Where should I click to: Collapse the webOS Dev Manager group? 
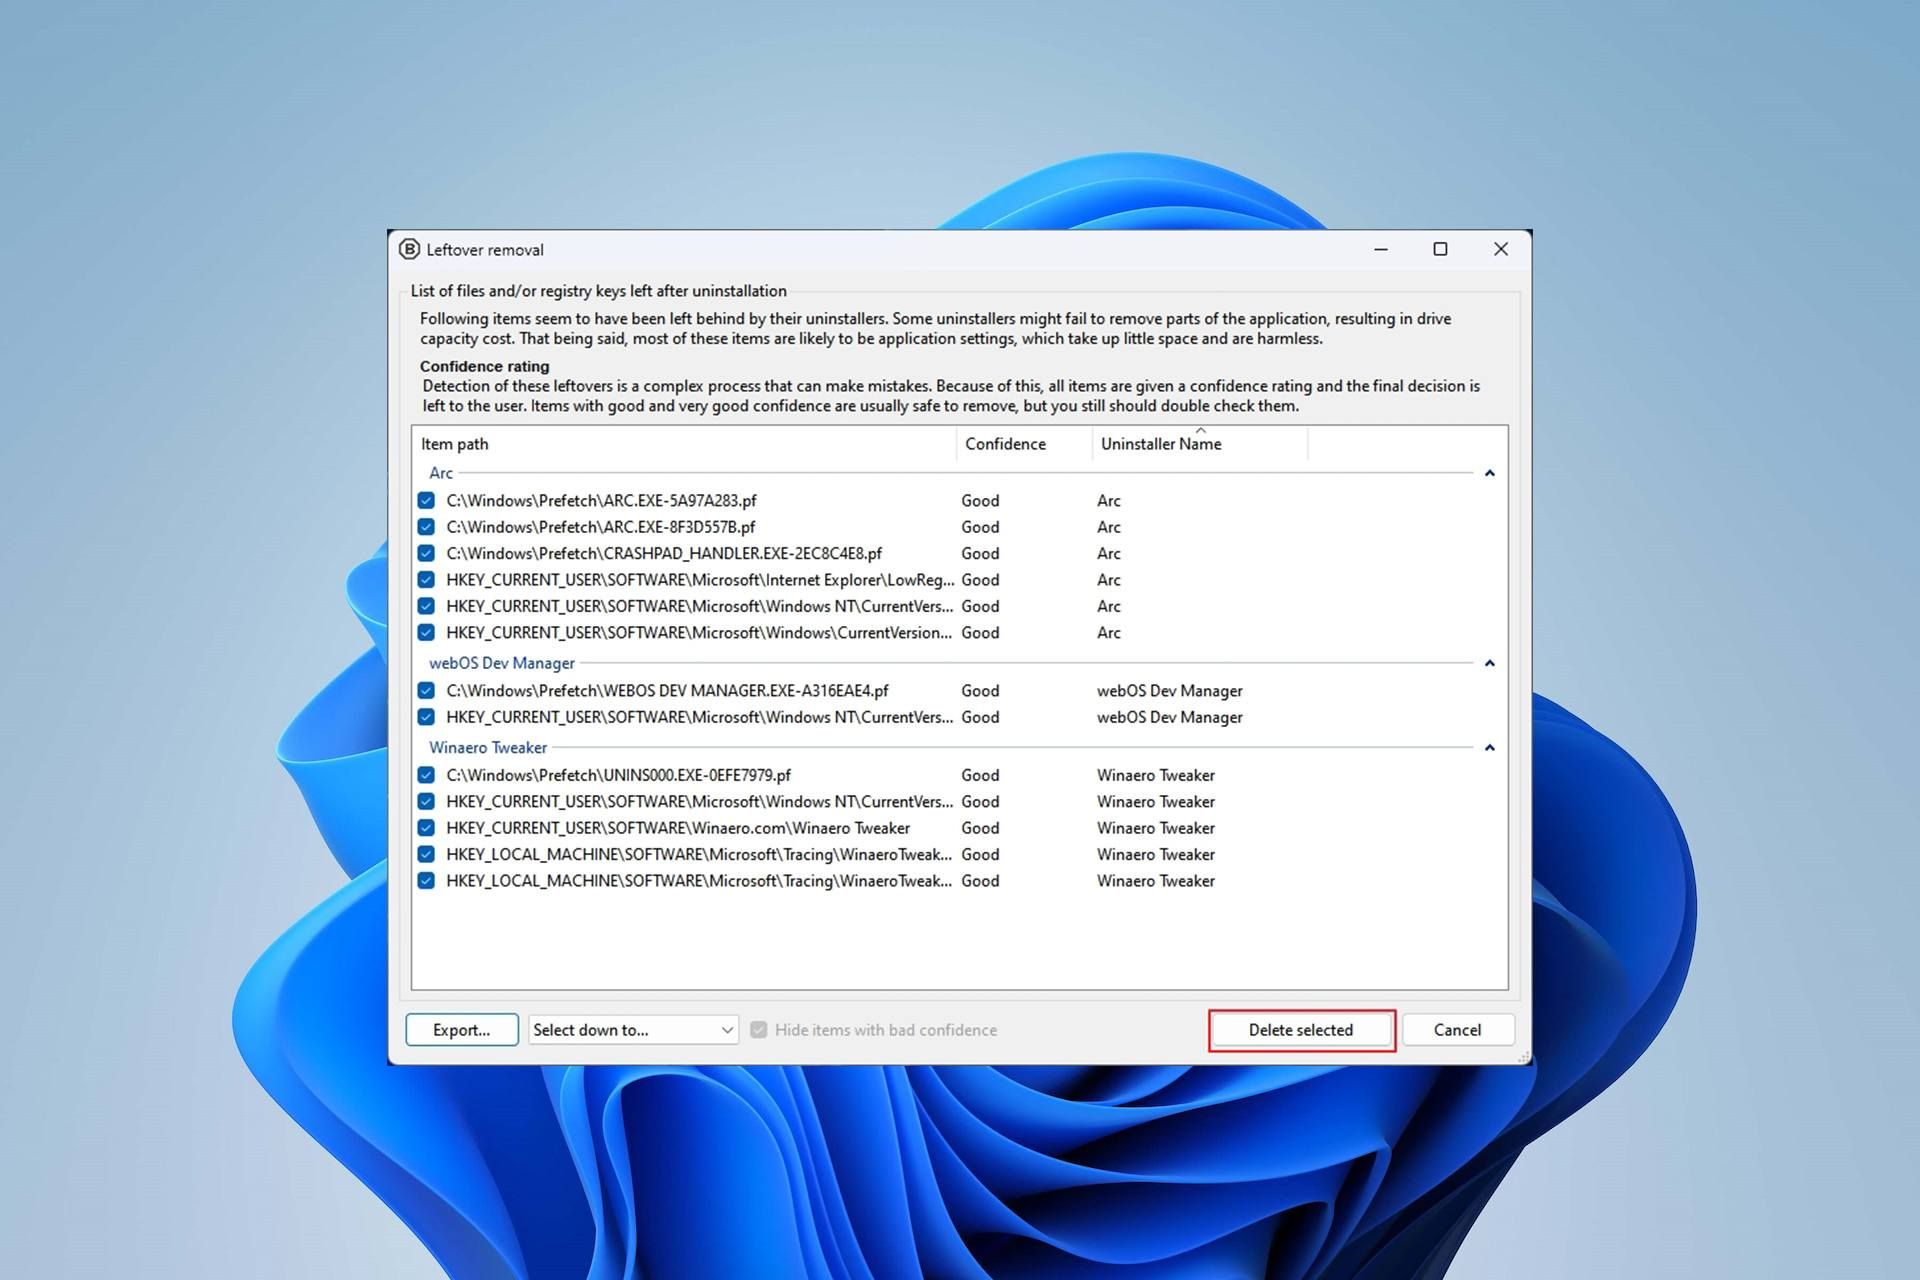click(x=1489, y=663)
